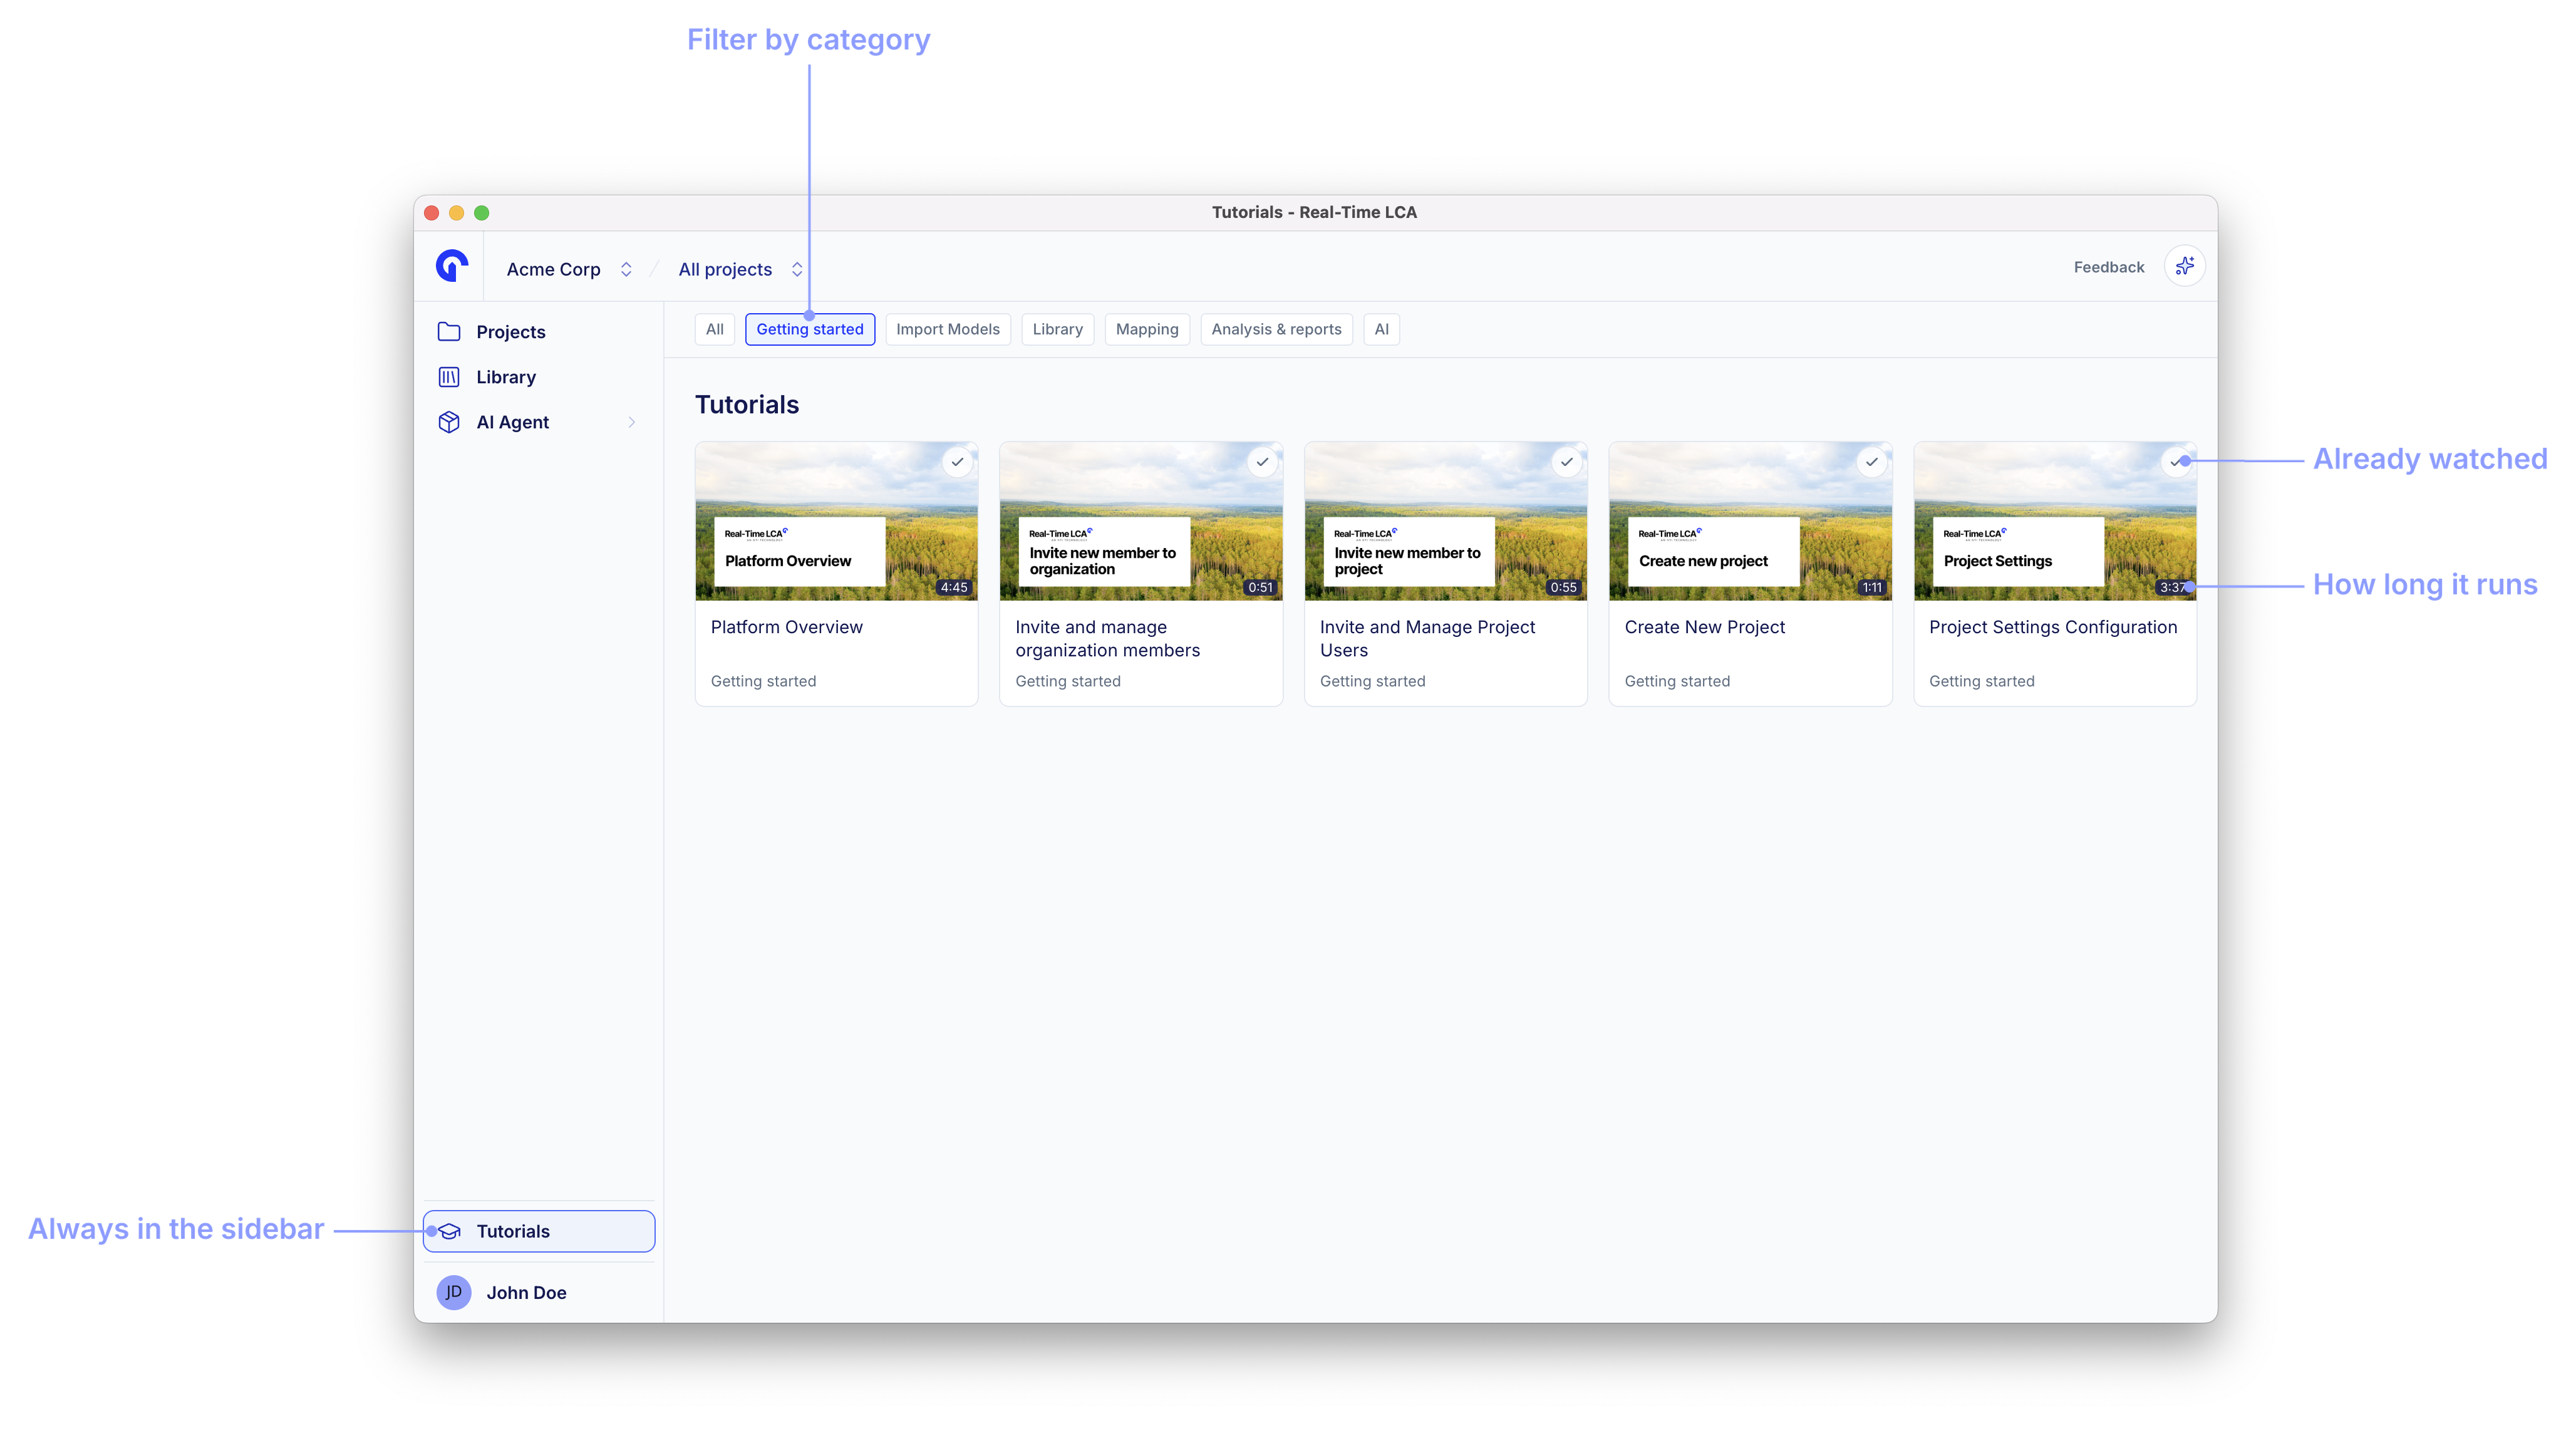The height and width of the screenshot is (1443, 2576).
Task: Click the JD user avatar
Action: point(453,1292)
